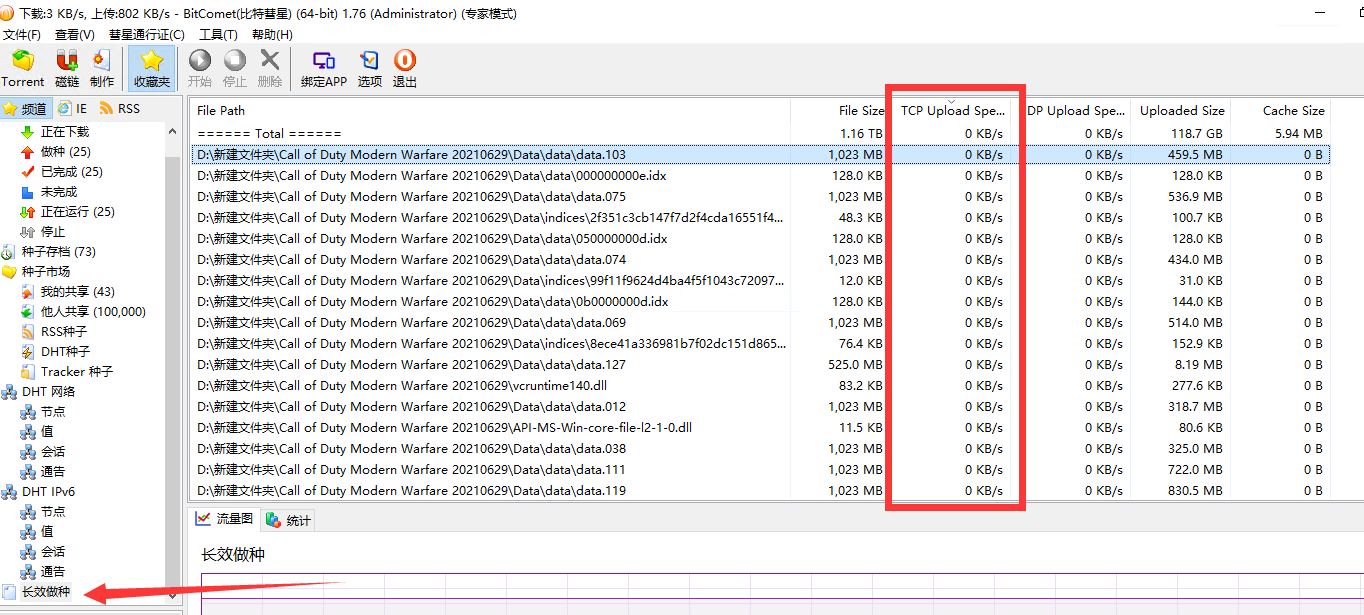
Task: Click the 5.94 MB cache size cell
Action: (x=1299, y=133)
